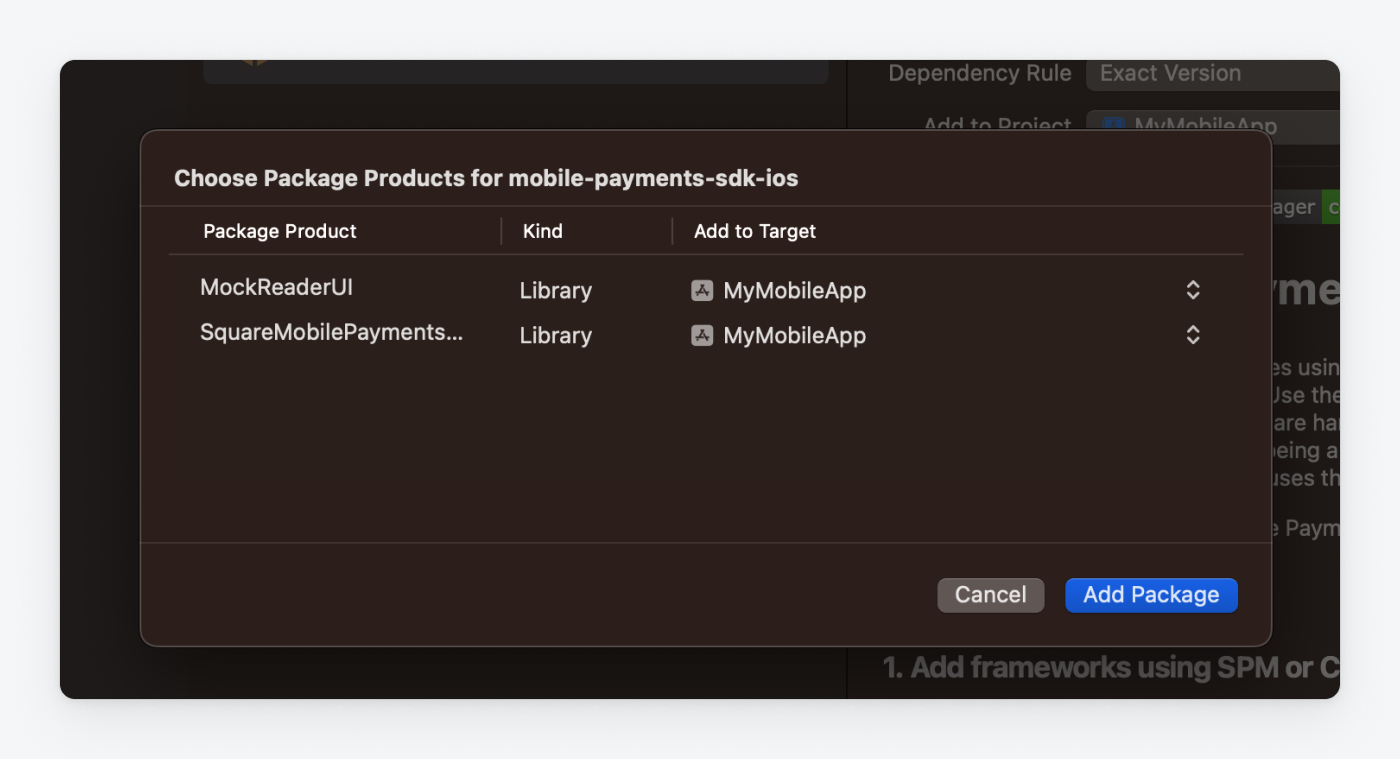The height and width of the screenshot is (759, 1400).
Task: Cancel the package products dialog
Action: point(990,595)
